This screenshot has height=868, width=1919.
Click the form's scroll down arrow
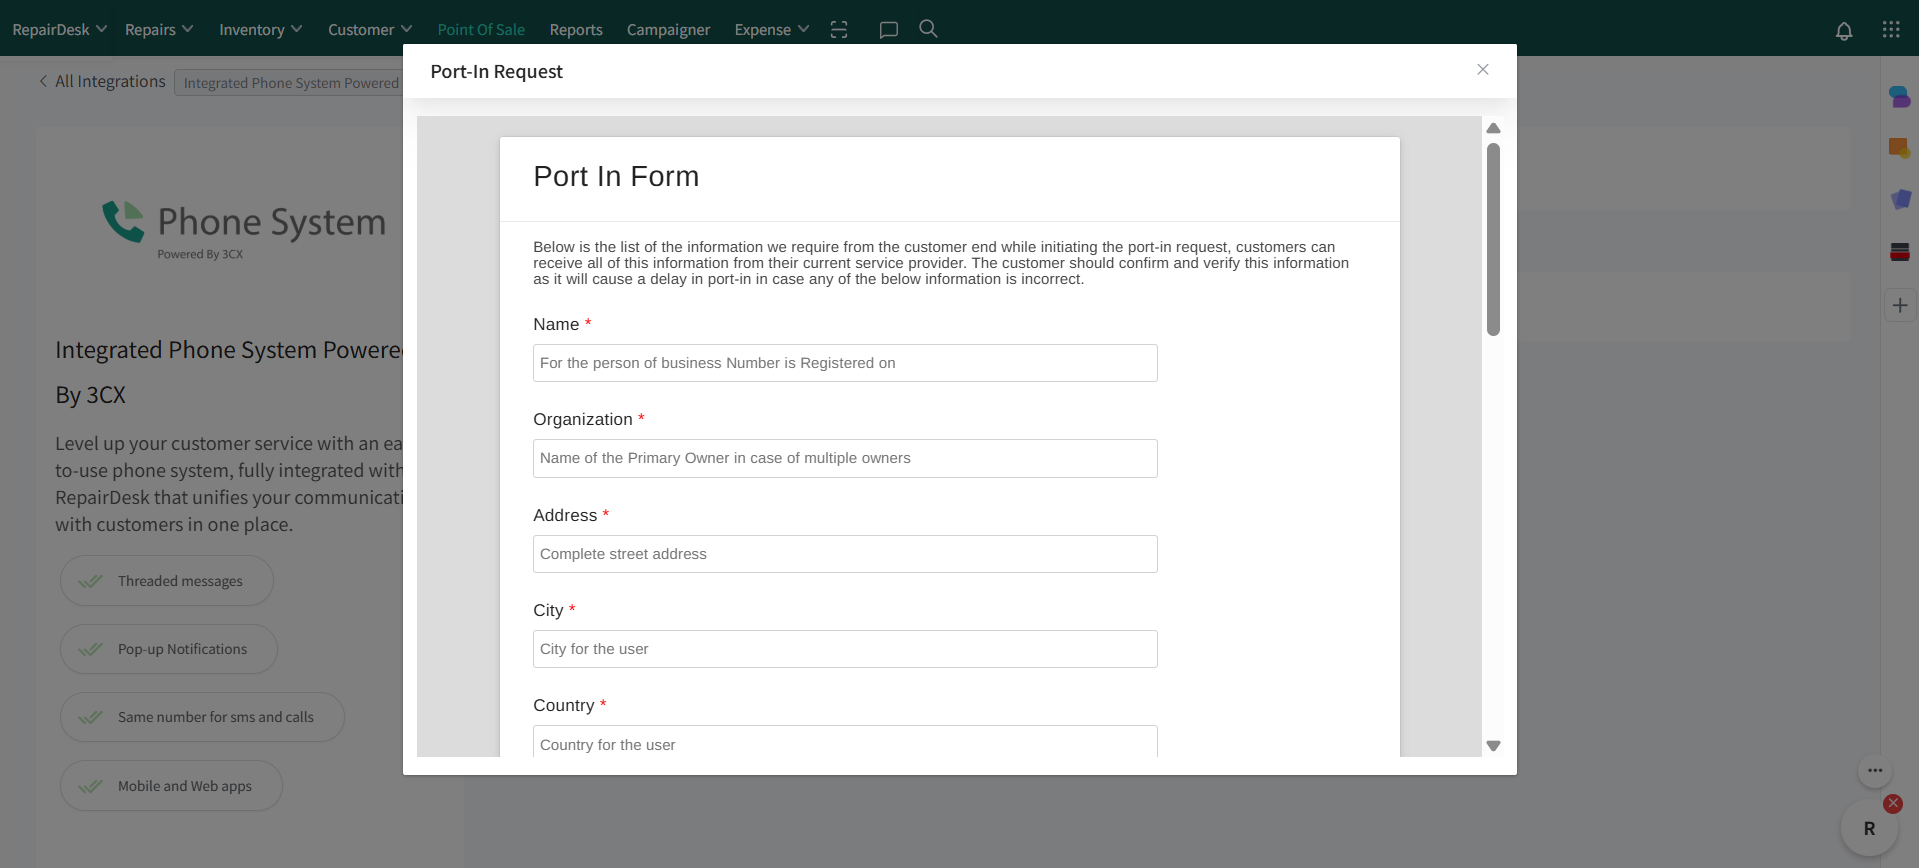[1493, 746]
